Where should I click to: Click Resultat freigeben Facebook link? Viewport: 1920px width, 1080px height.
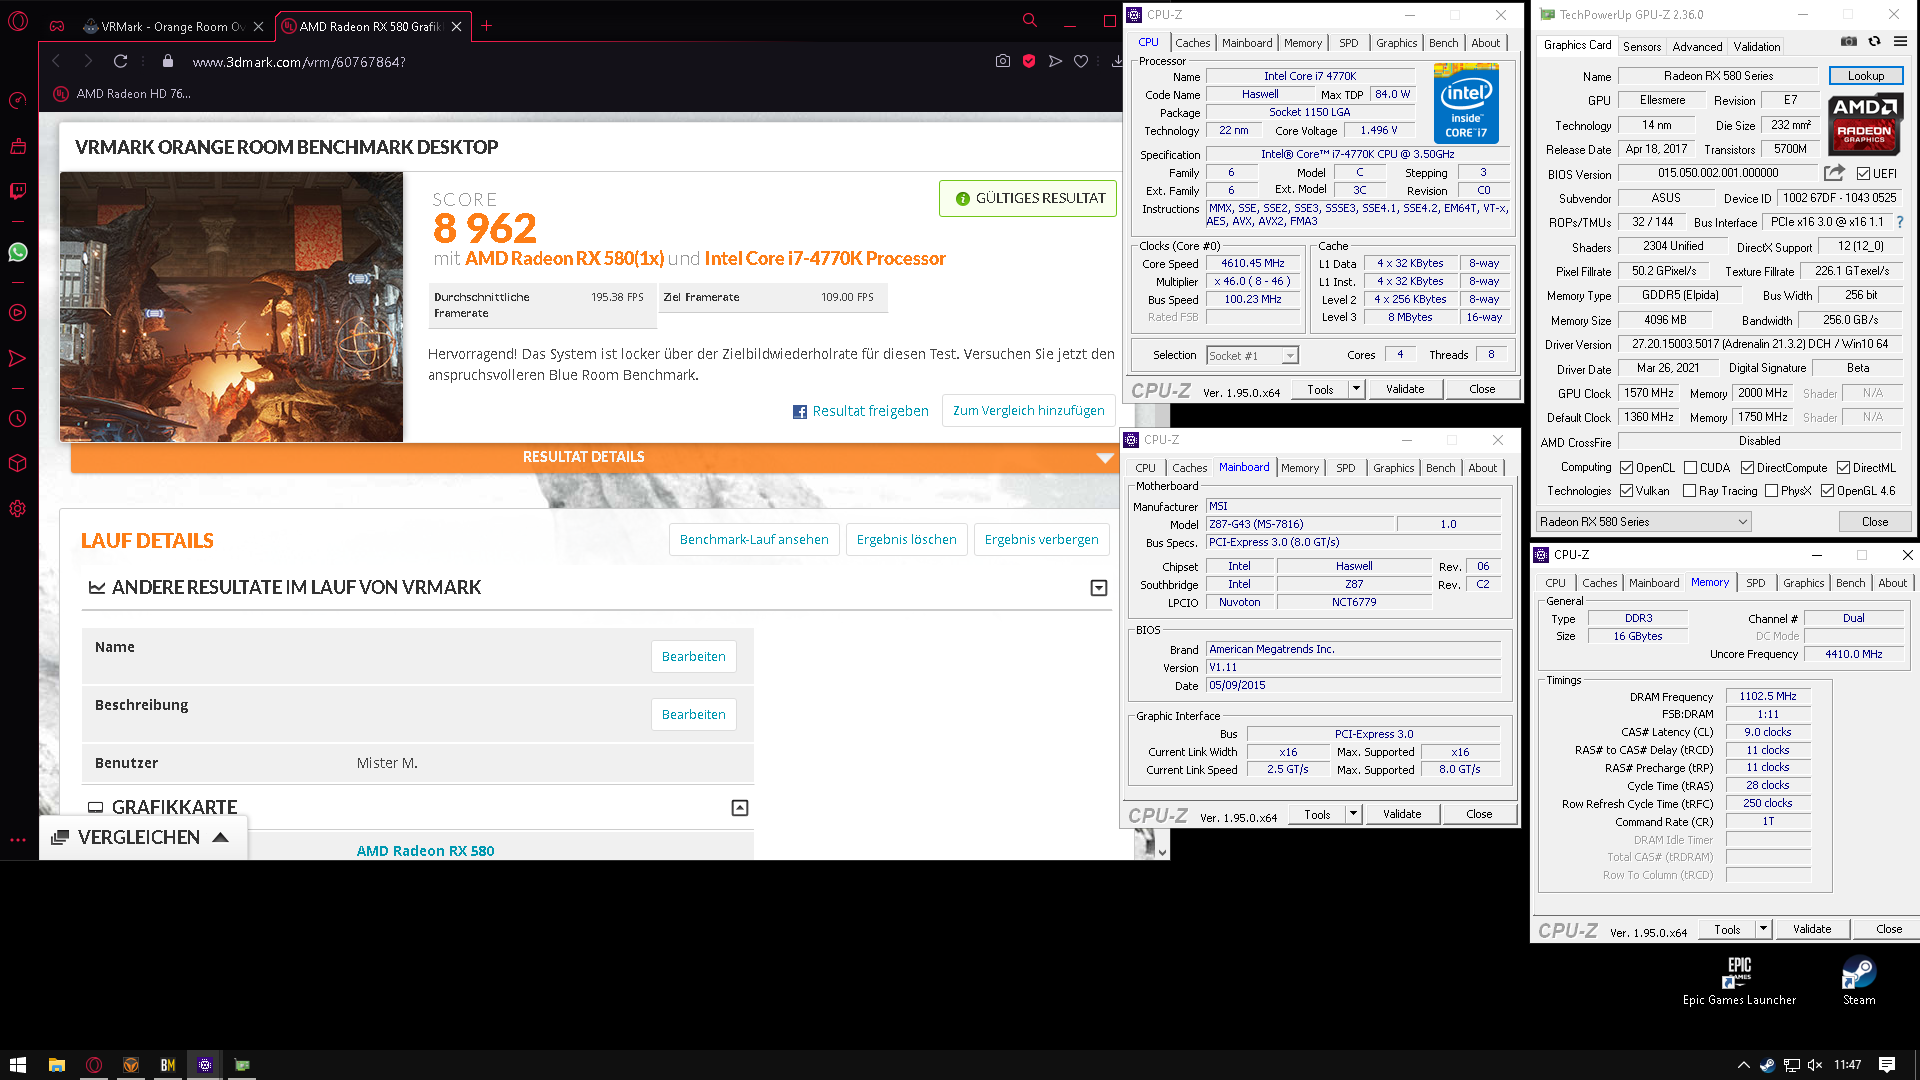860,411
